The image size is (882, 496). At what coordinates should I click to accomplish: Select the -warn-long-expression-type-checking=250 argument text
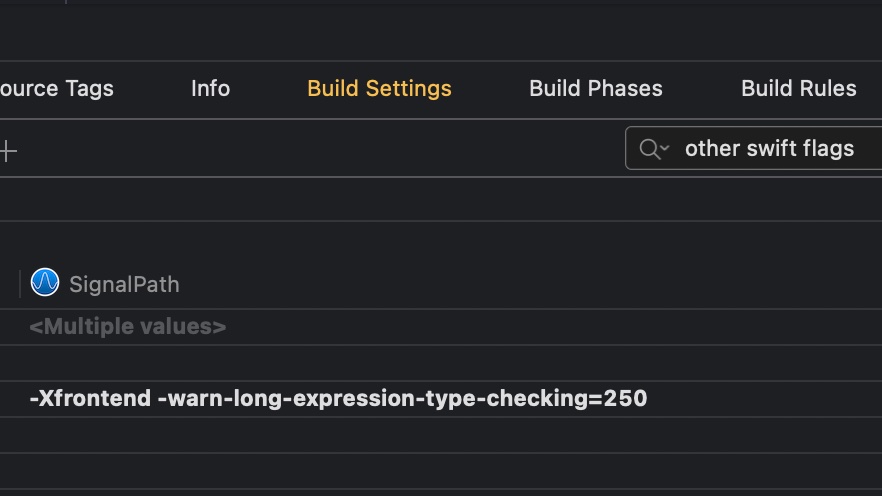click(402, 398)
